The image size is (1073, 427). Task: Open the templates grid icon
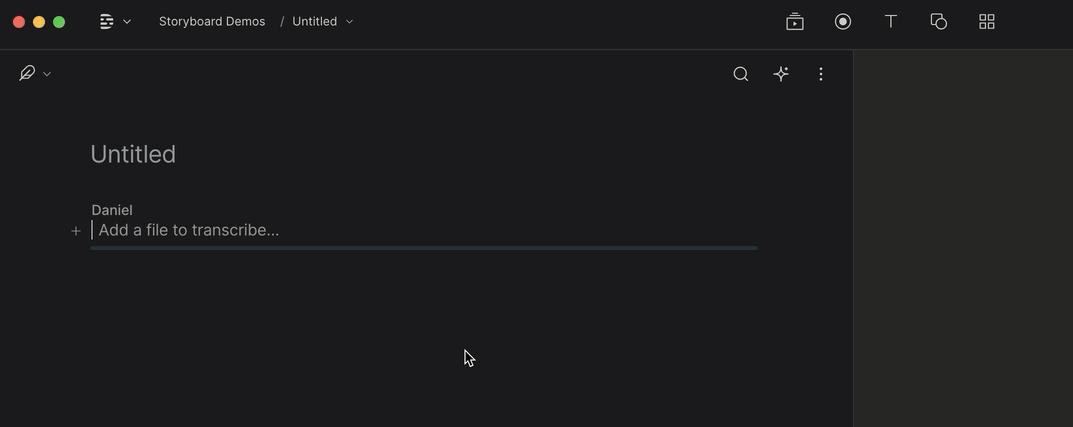tap(987, 22)
